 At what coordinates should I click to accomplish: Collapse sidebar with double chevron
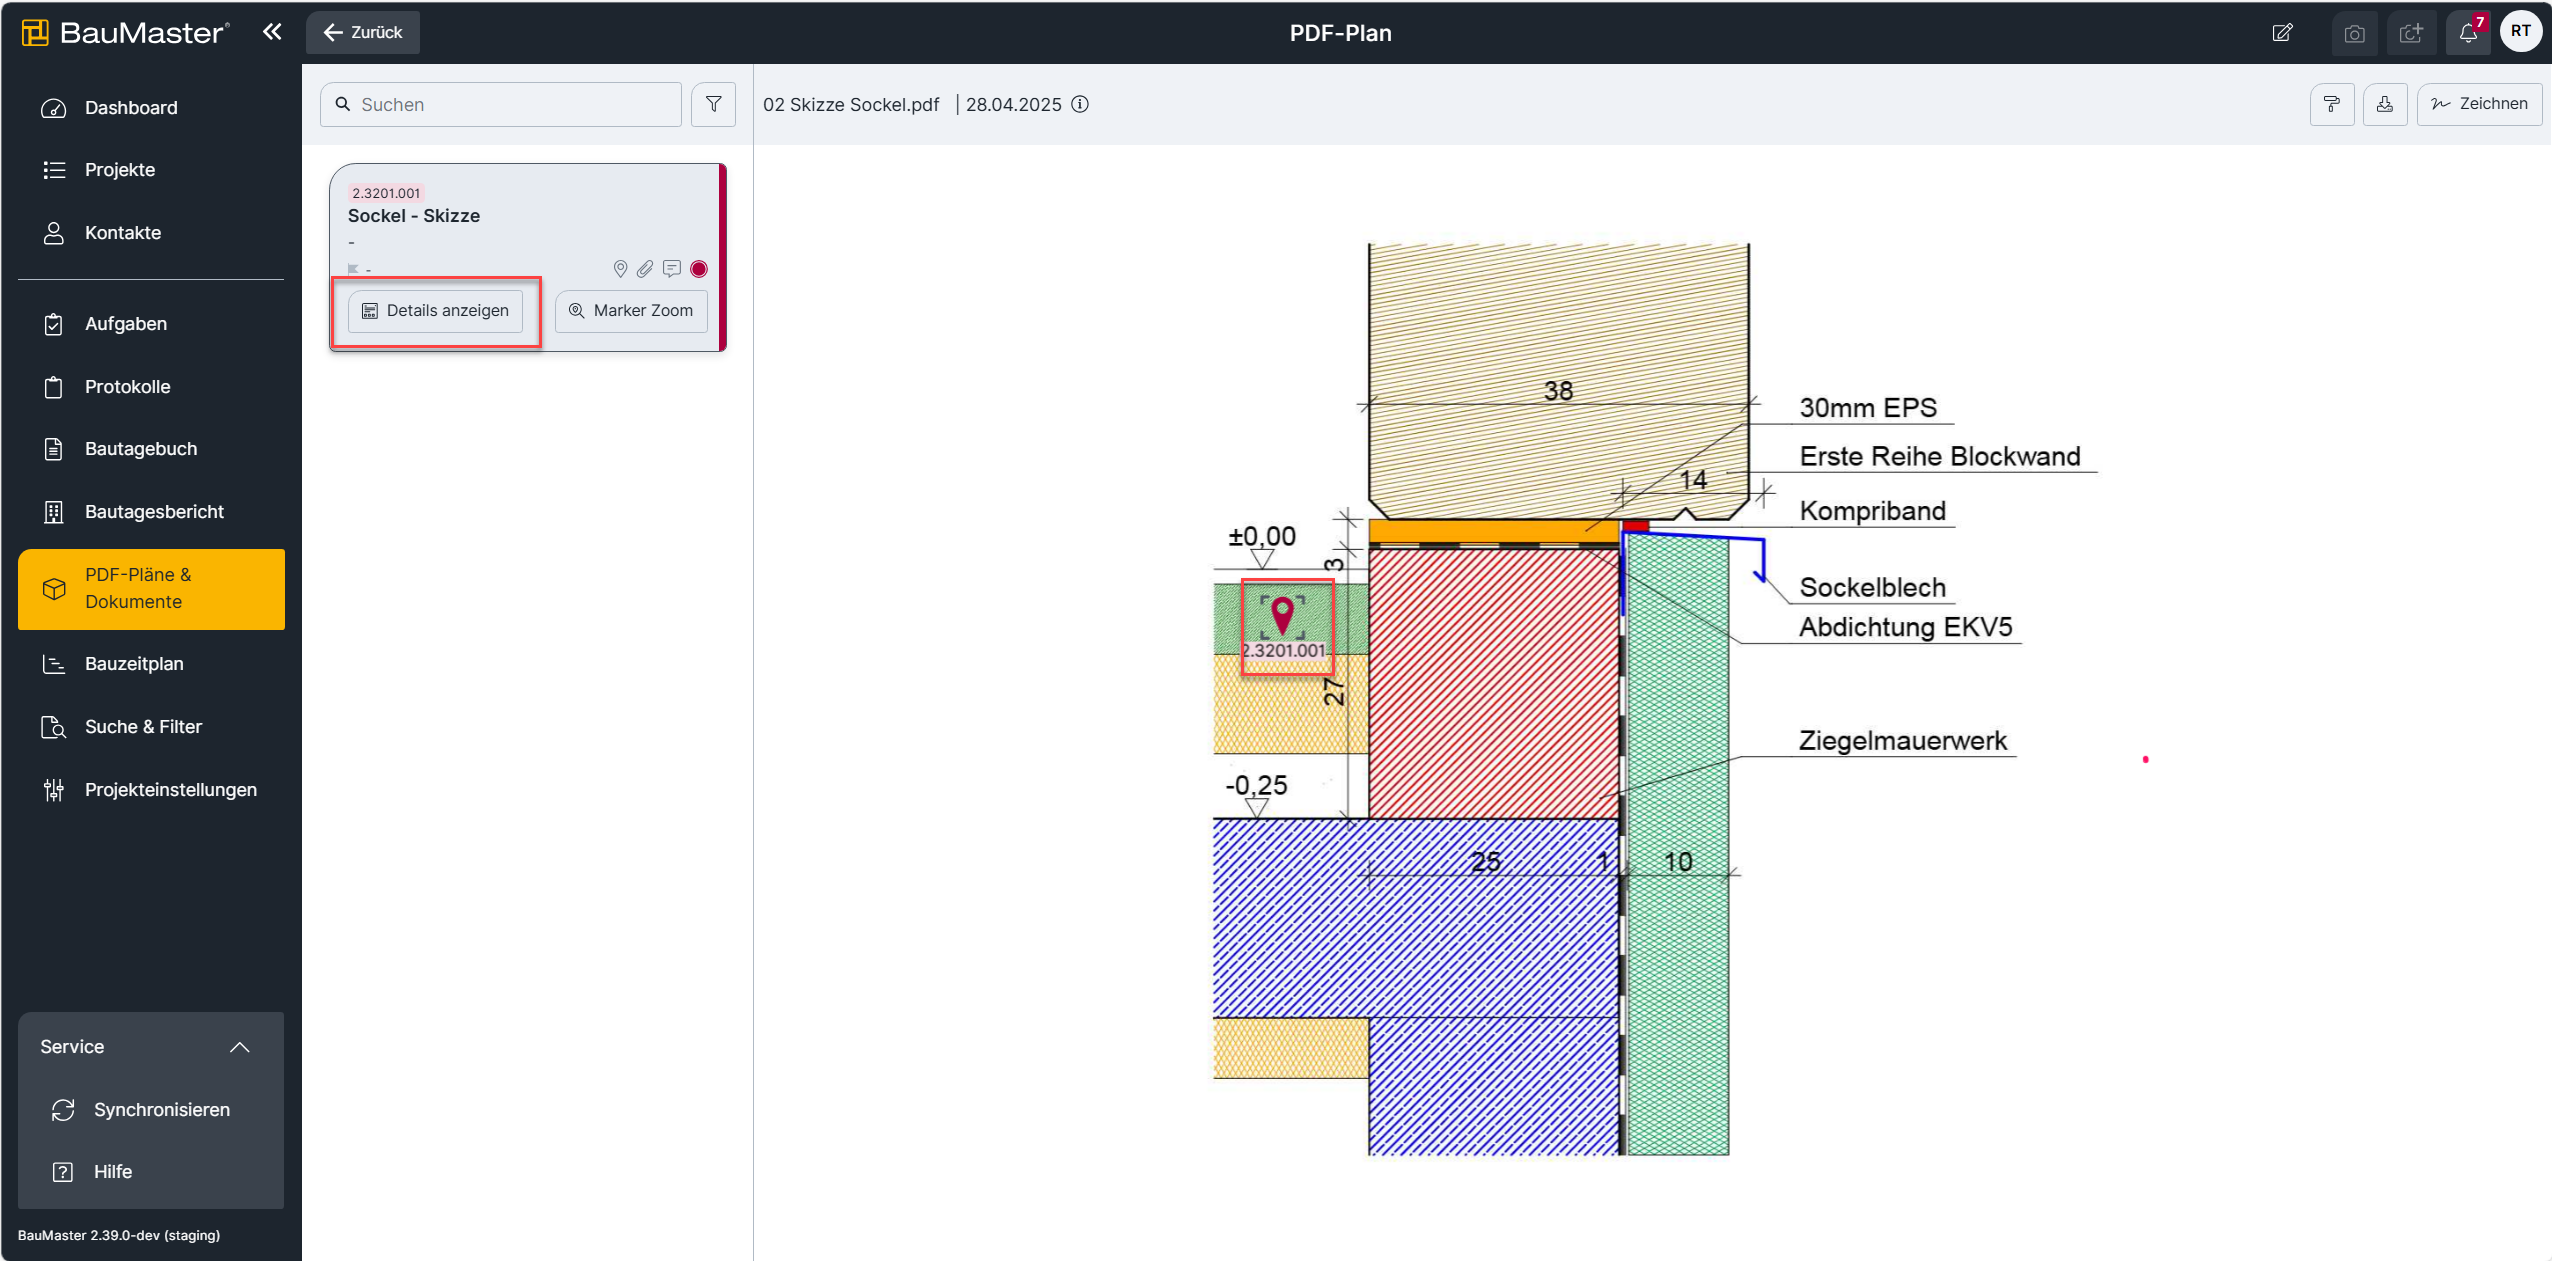pyautogui.click(x=272, y=32)
